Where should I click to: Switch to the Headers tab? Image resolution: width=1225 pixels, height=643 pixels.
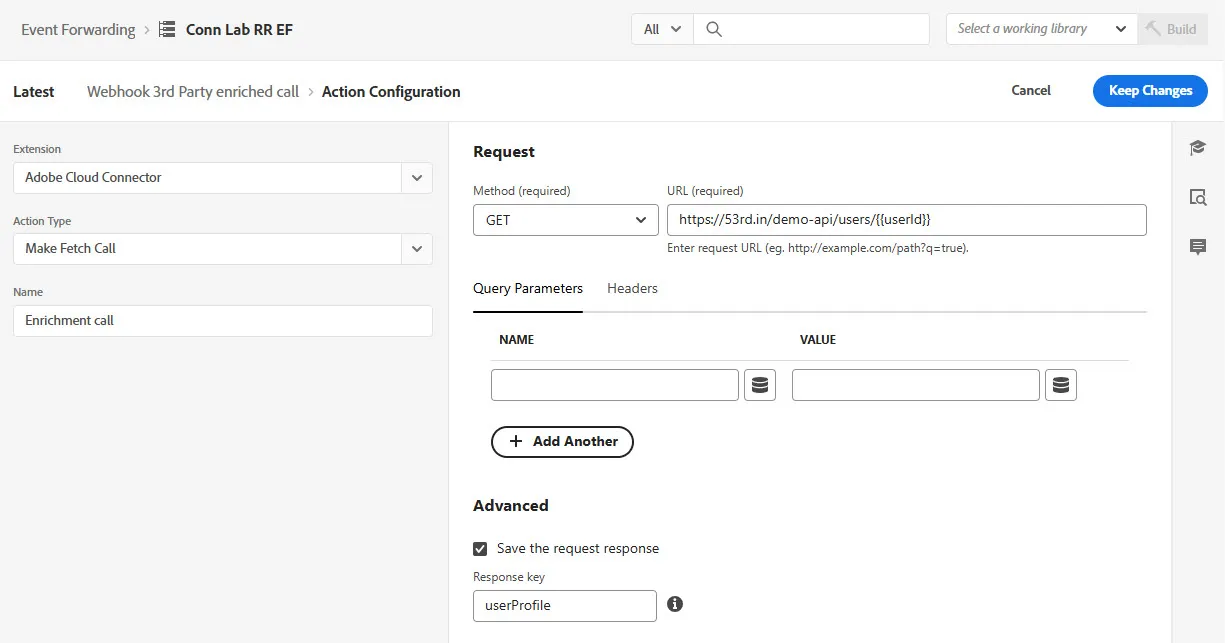(632, 288)
